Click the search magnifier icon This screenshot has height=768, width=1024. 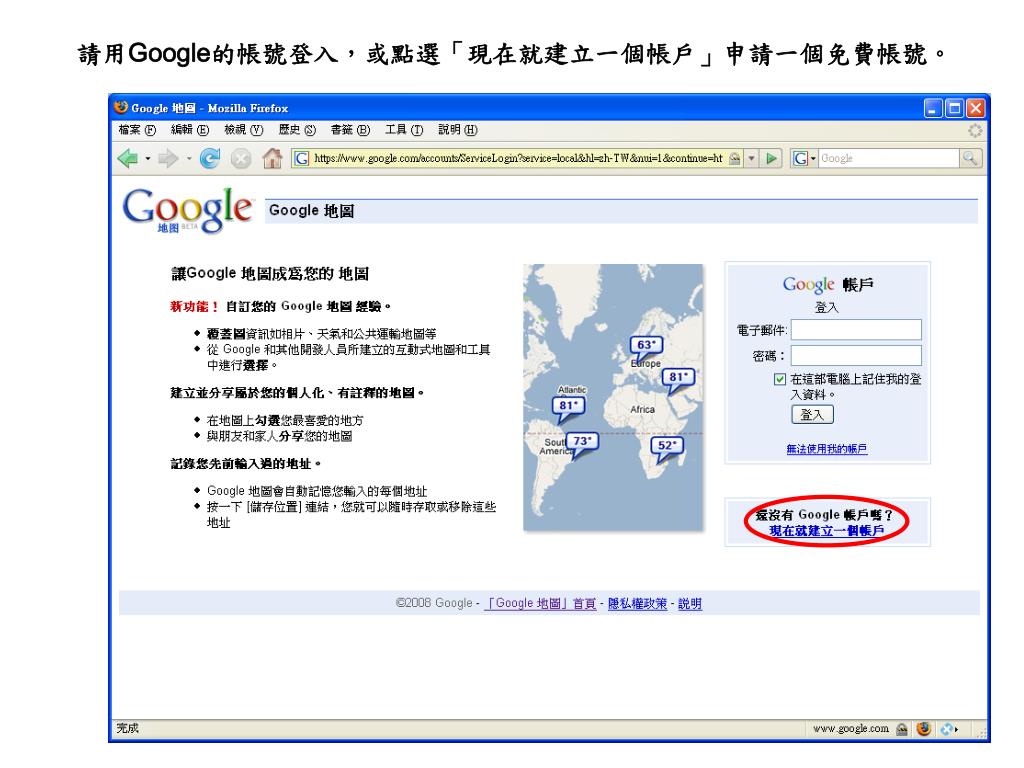[970, 158]
